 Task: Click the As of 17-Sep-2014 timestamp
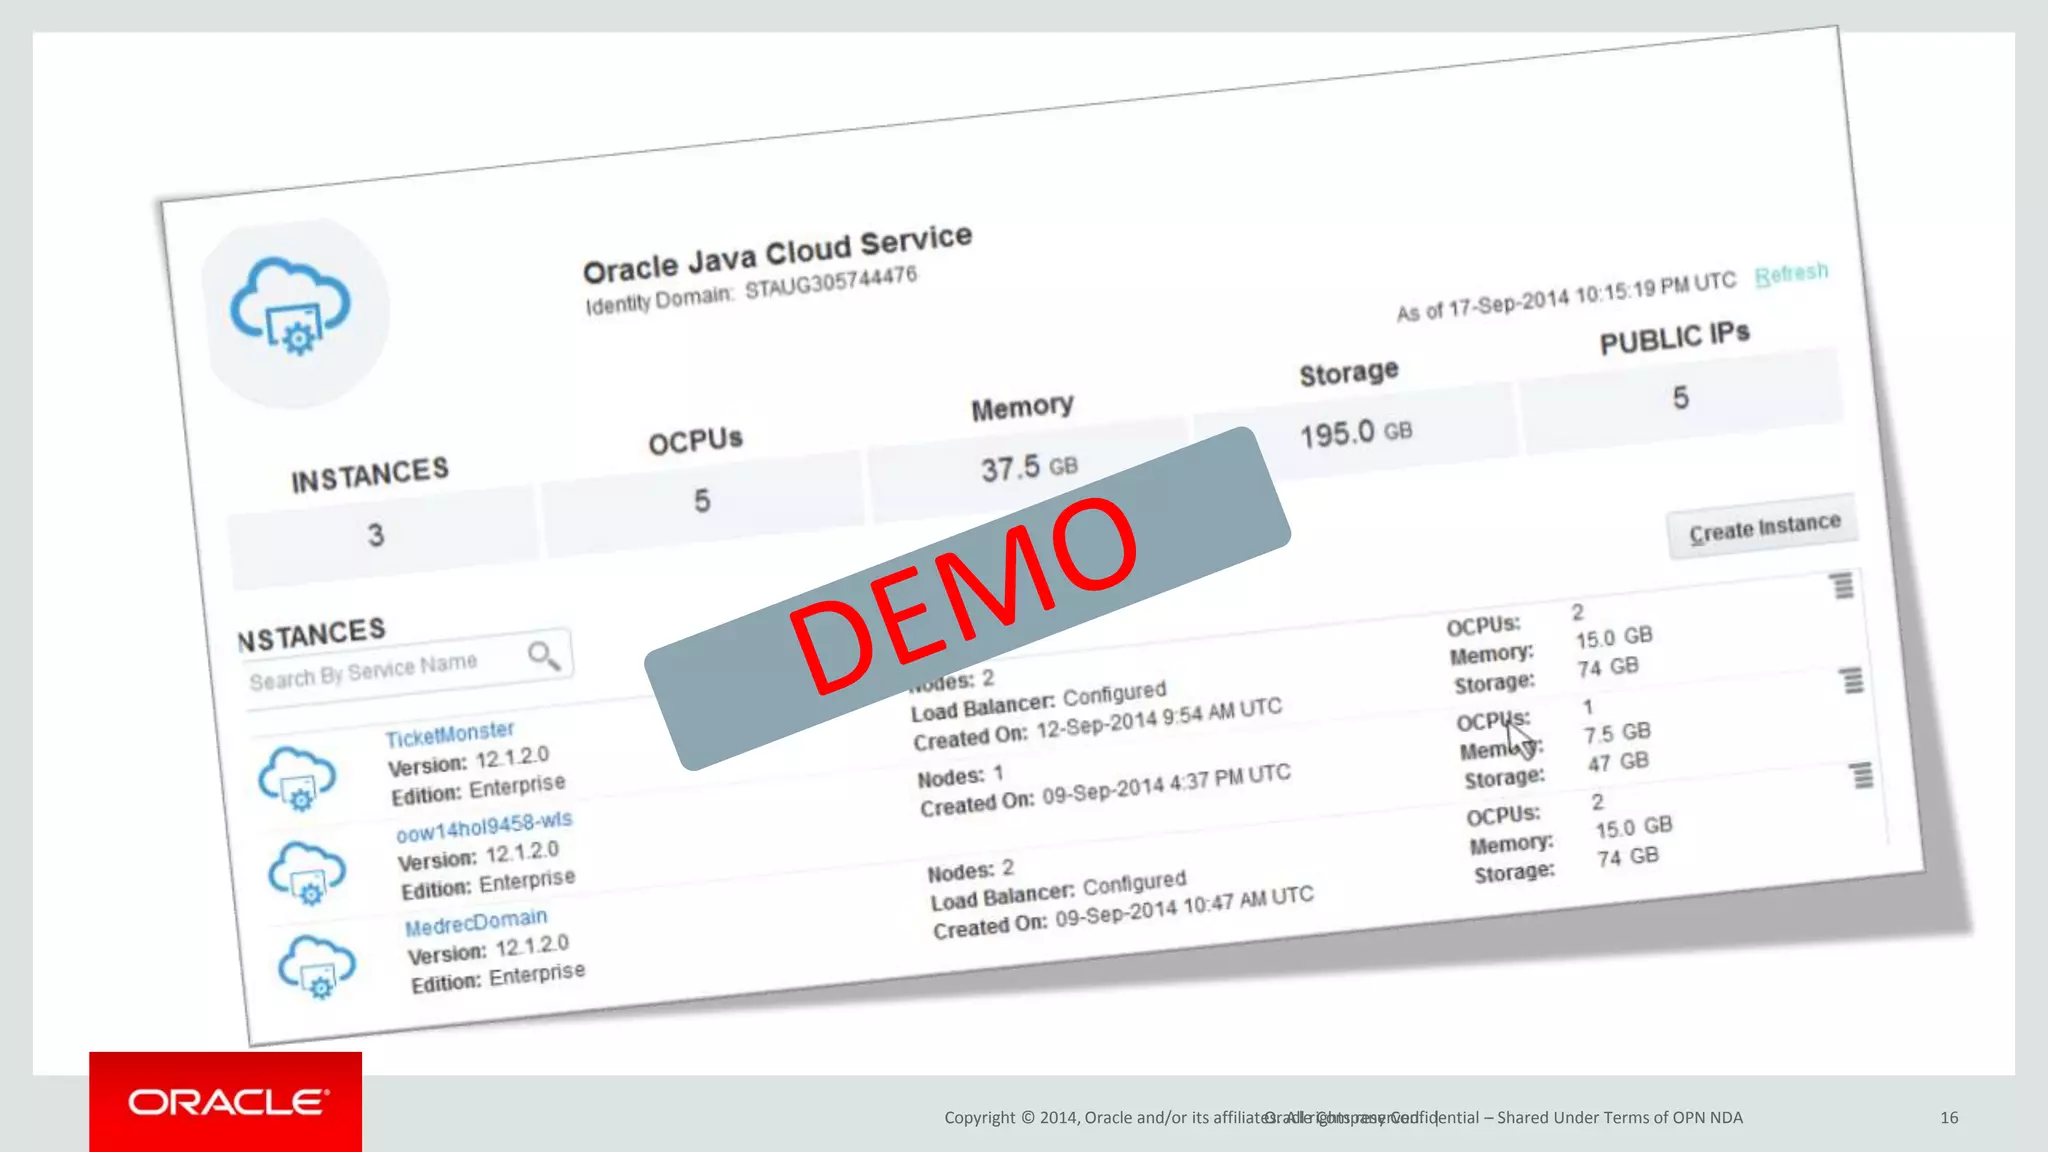(x=1566, y=298)
